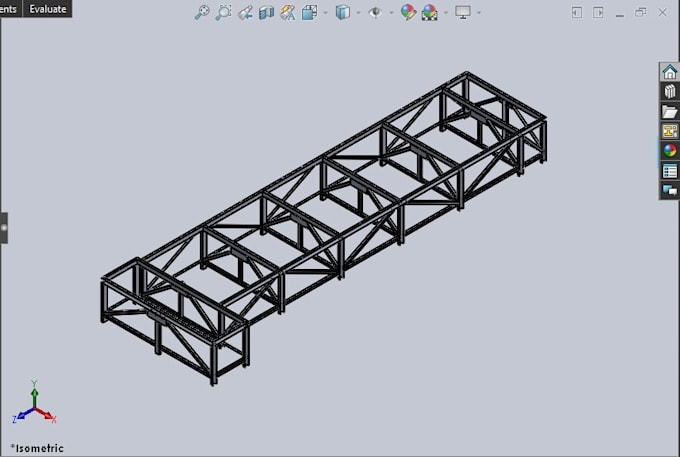Open the Appearances, Scenes and Decals tab
Image resolution: width=680 pixels, height=457 pixels.
pos(670,150)
